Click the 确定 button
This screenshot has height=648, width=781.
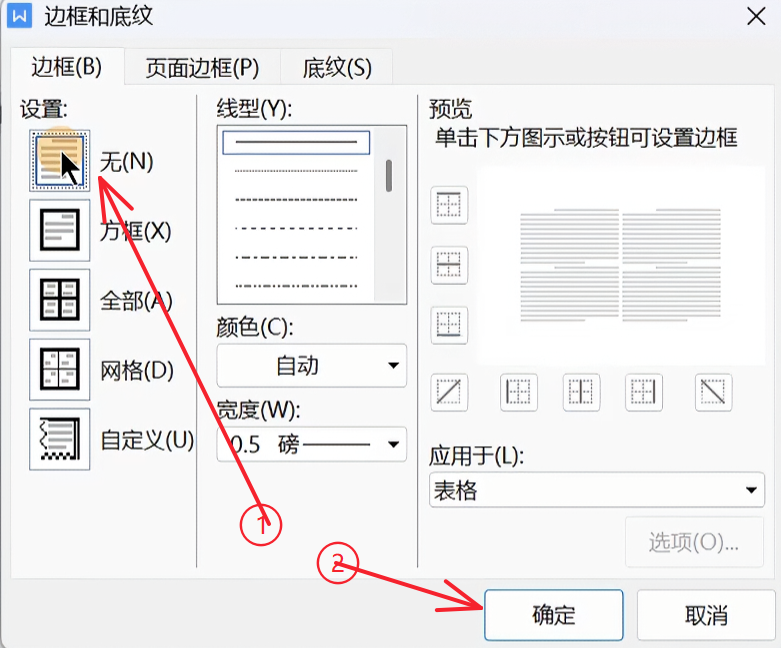pyautogui.click(x=553, y=615)
